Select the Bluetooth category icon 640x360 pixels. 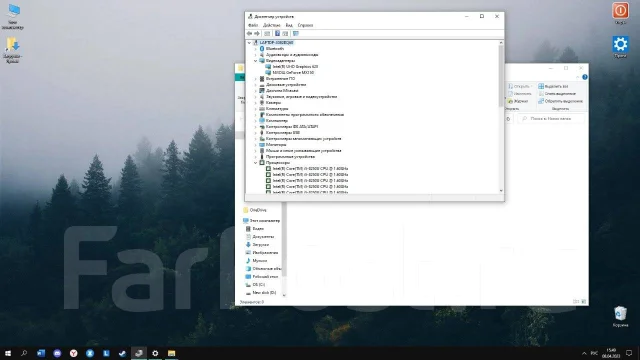point(262,49)
